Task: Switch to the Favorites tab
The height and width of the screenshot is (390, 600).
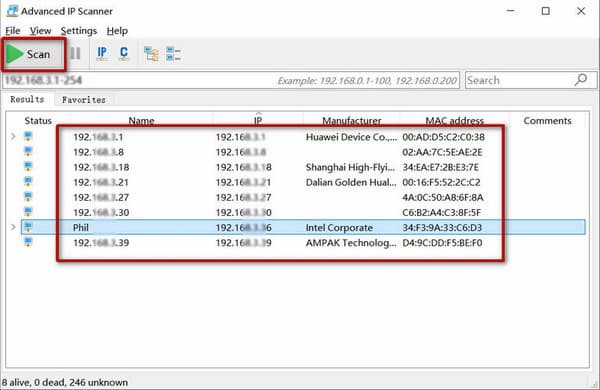Action: click(x=84, y=100)
